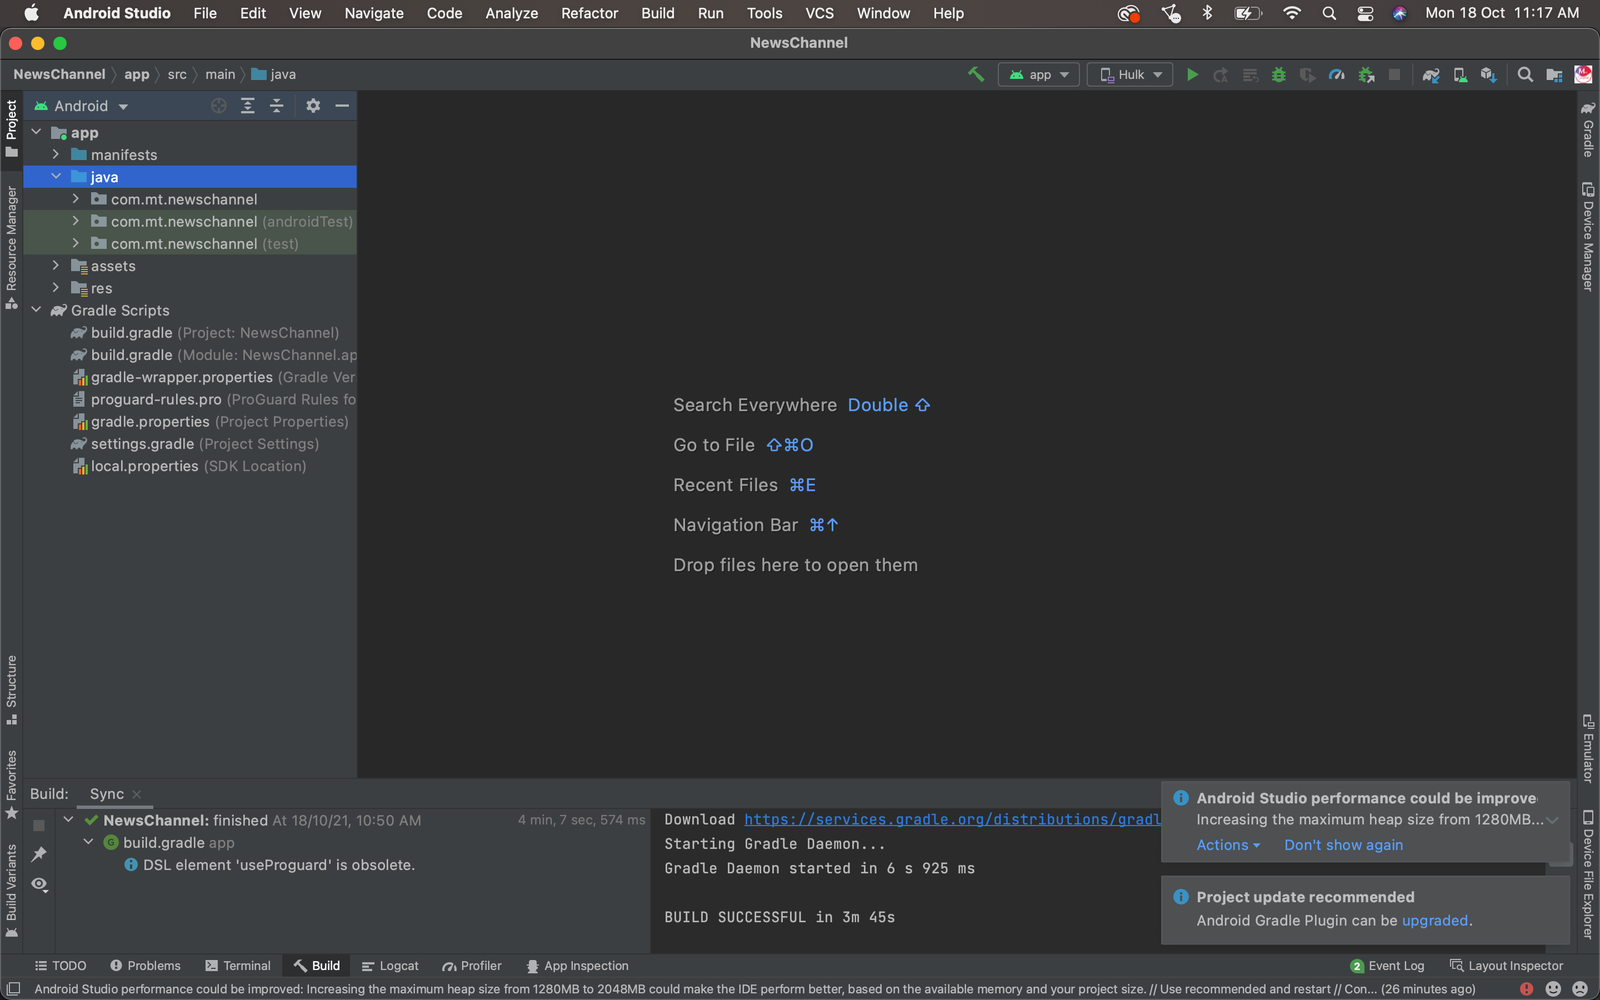The height and width of the screenshot is (1000, 1600).
Task: Click Attach Debugger to Android Process icon
Action: (1366, 75)
